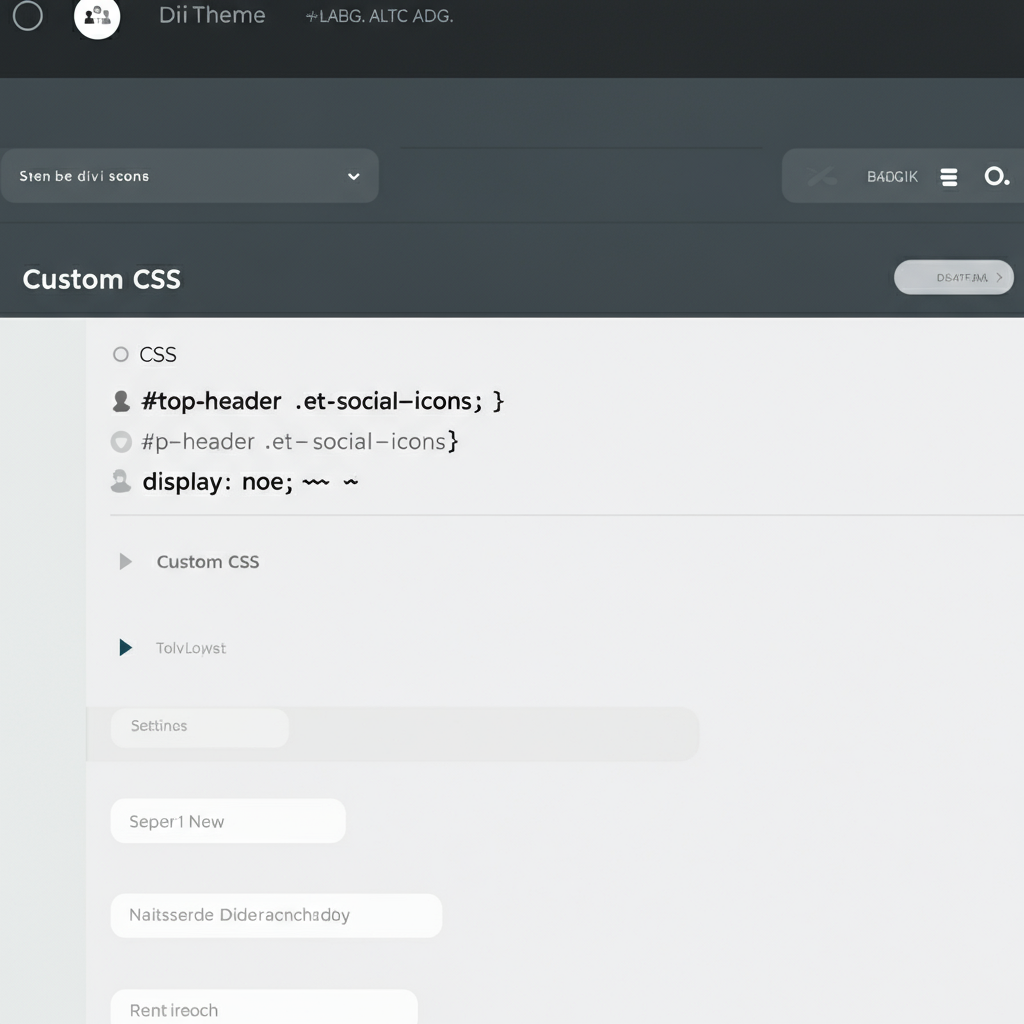This screenshot has height=1024, width=1024.
Task: Click the Custom CSS header title
Action: [x=102, y=280]
